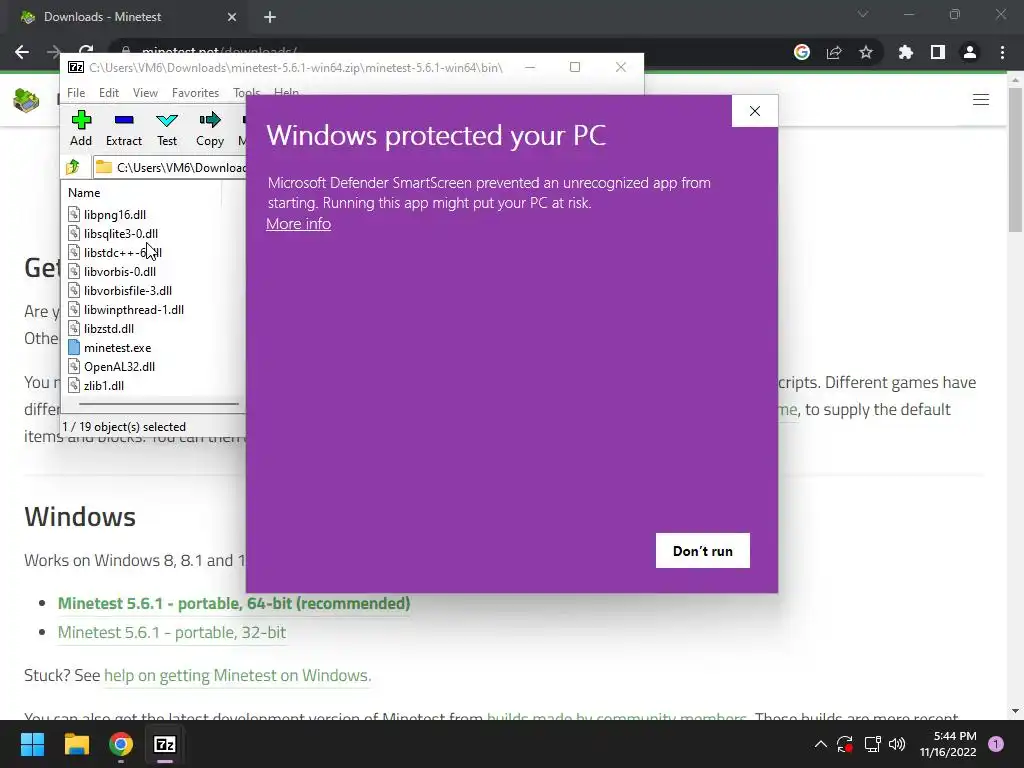Click More info in SmartScreen dialog
The image size is (1024, 768).
298,224
